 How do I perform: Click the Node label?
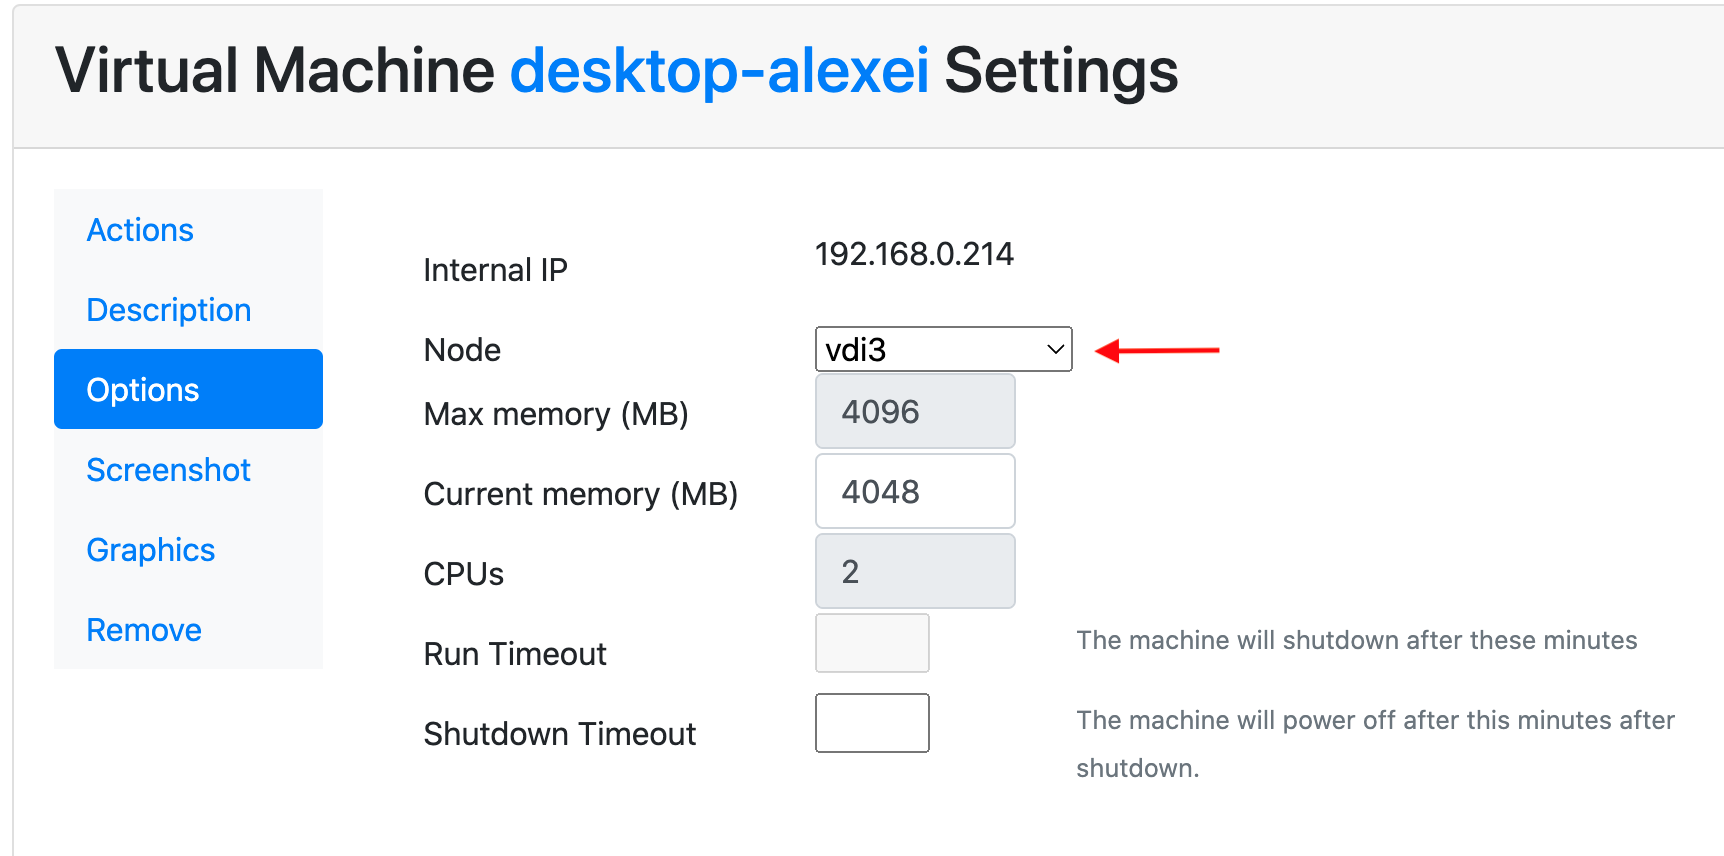coord(462,350)
